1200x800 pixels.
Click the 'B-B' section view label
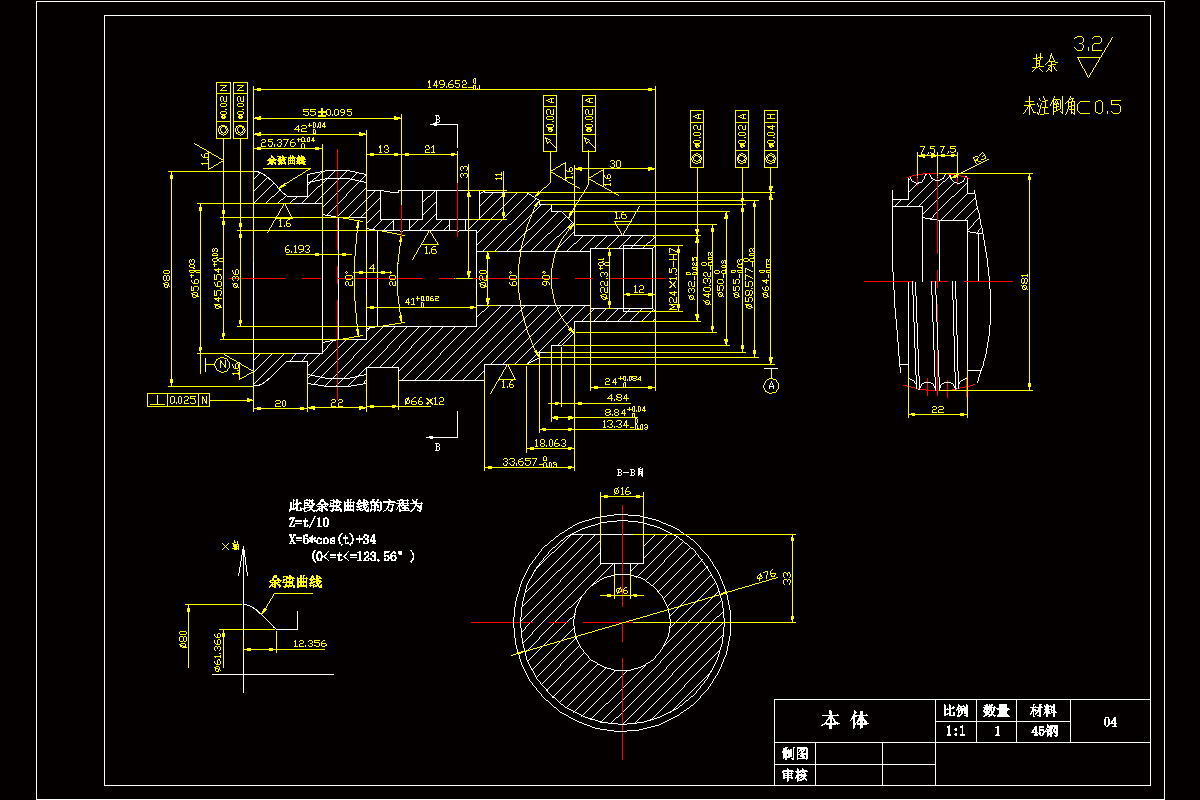(630, 471)
